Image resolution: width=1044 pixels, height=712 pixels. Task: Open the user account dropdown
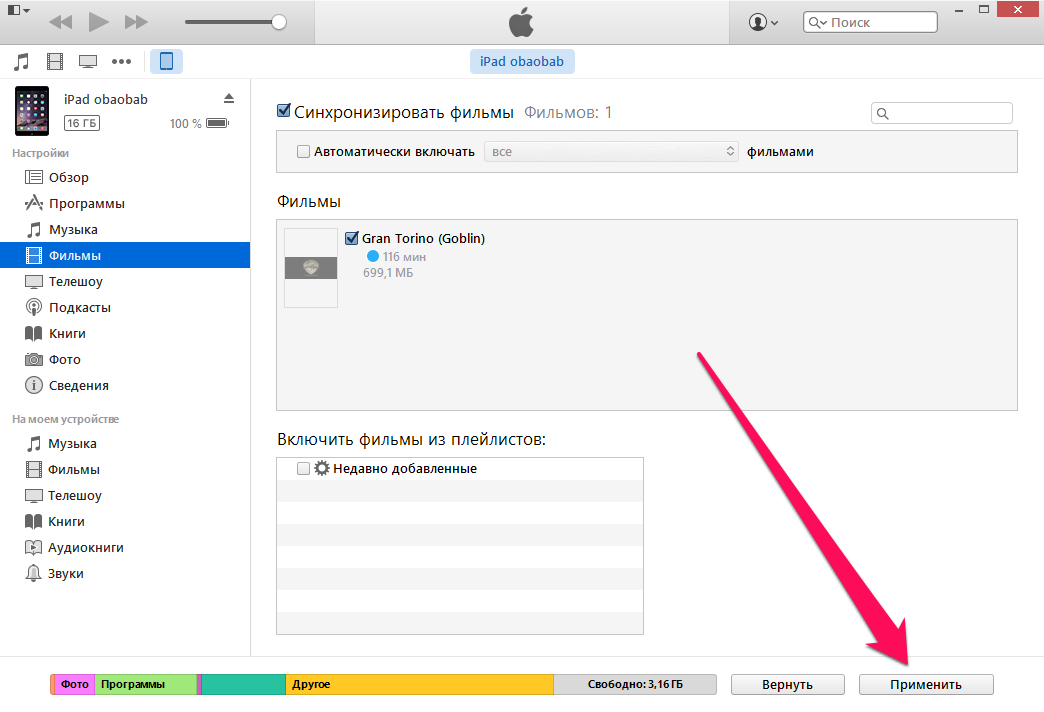point(763,22)
